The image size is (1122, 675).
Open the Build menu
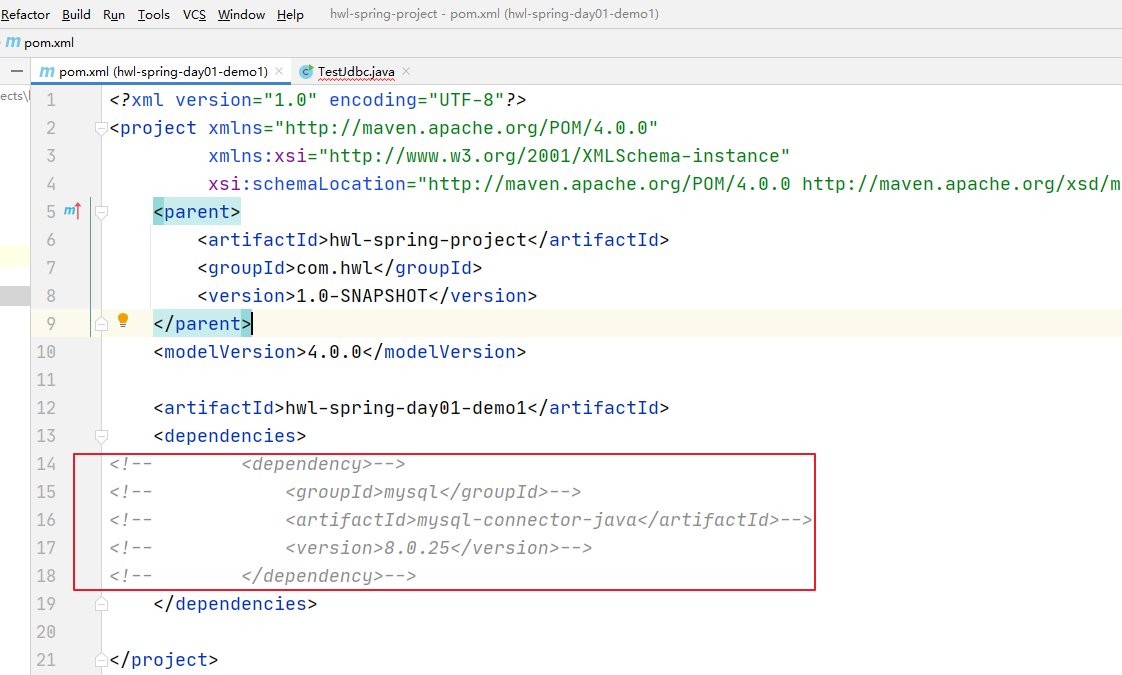click(76, 14)
